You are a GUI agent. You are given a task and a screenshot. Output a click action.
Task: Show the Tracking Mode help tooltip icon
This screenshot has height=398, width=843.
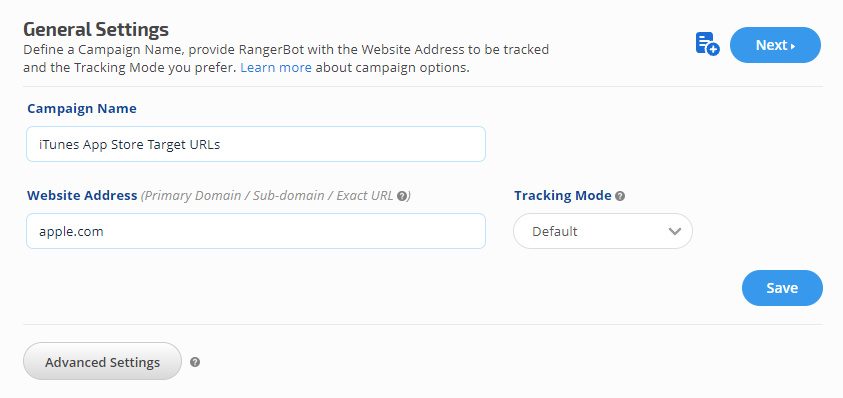(620, 196)
